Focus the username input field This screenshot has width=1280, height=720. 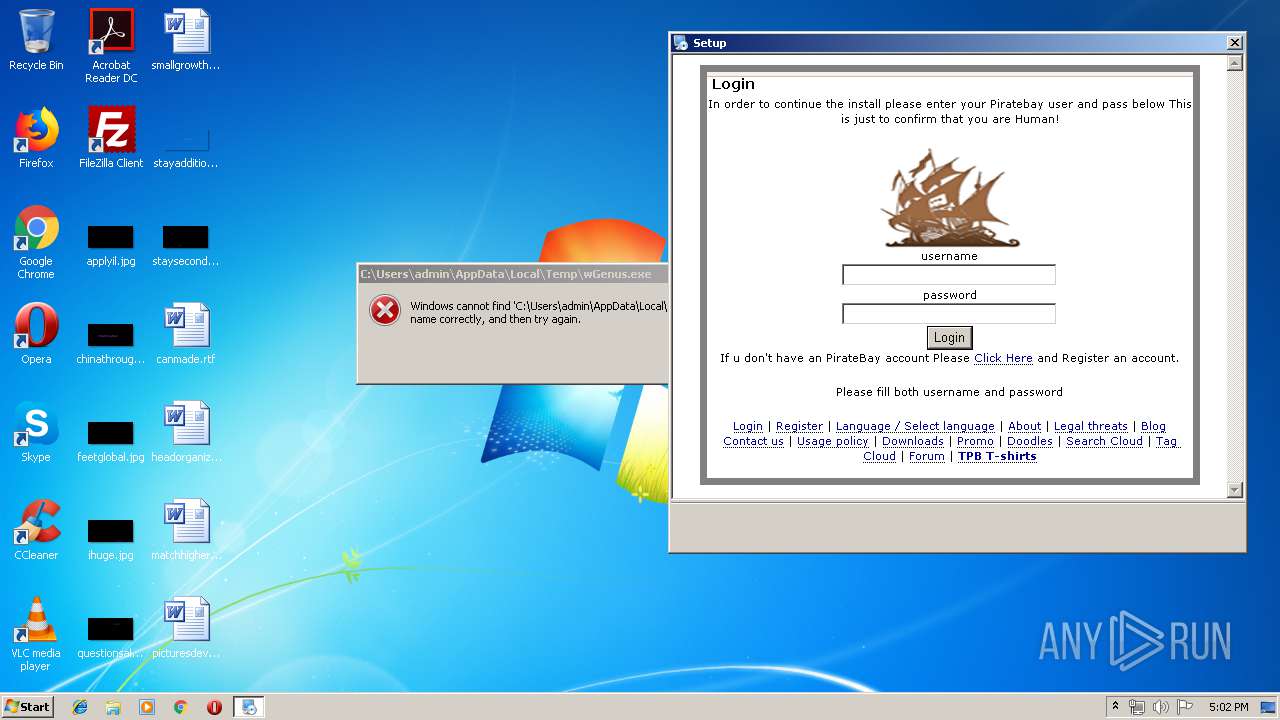[x=949, y=274]
